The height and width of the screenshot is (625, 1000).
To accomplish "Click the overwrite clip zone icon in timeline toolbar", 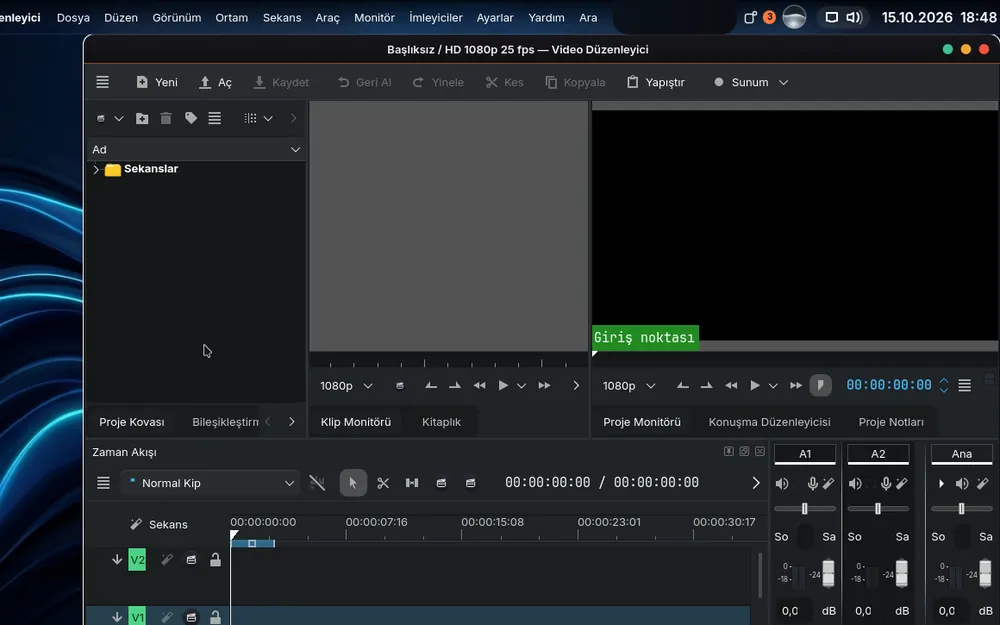I will click(x=471, y=483).
